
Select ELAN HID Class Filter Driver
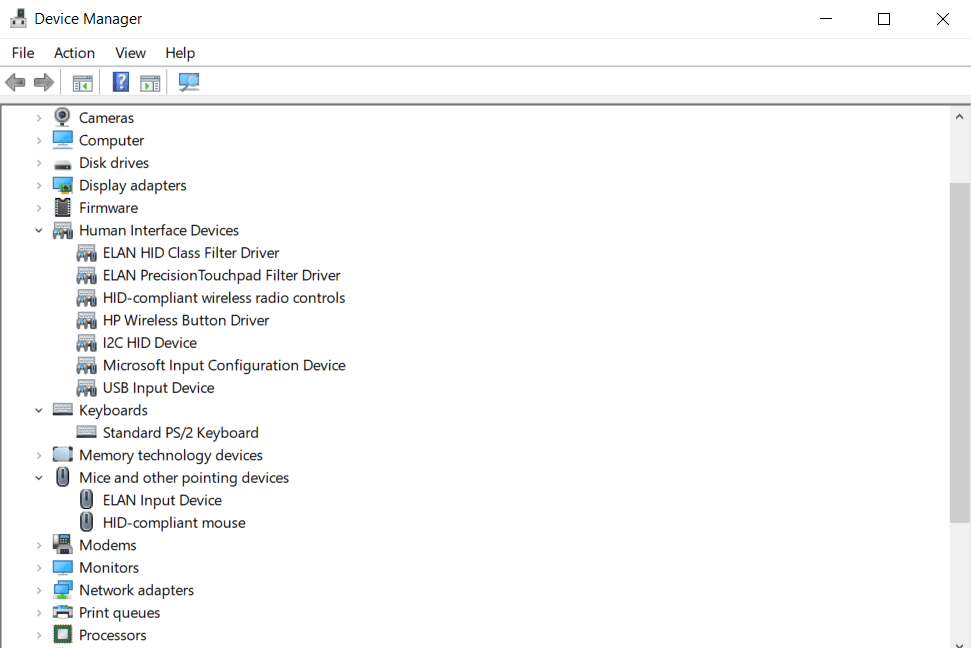[191, 253]
